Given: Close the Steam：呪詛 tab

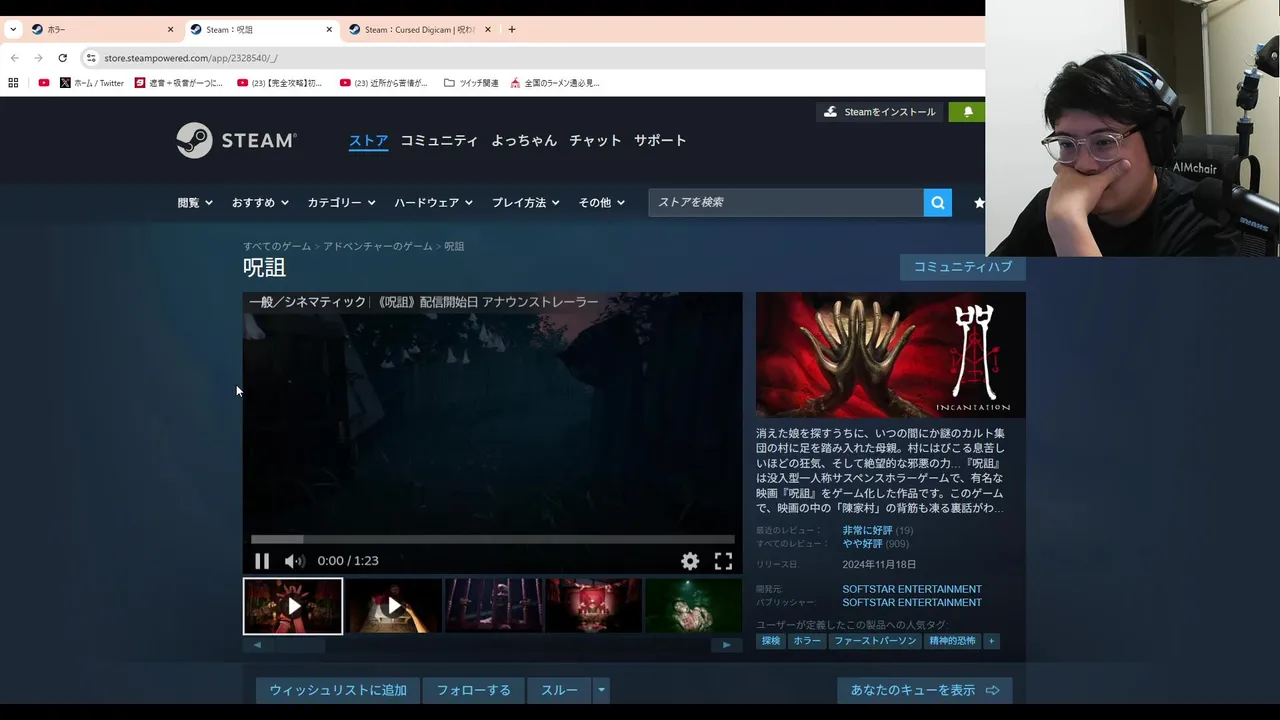Looking at the screenshot, I should tap(329, 29).
